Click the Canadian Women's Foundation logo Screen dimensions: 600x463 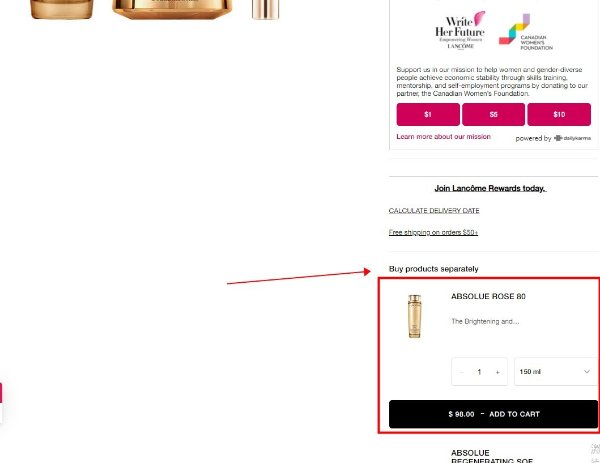coord(526,32)
